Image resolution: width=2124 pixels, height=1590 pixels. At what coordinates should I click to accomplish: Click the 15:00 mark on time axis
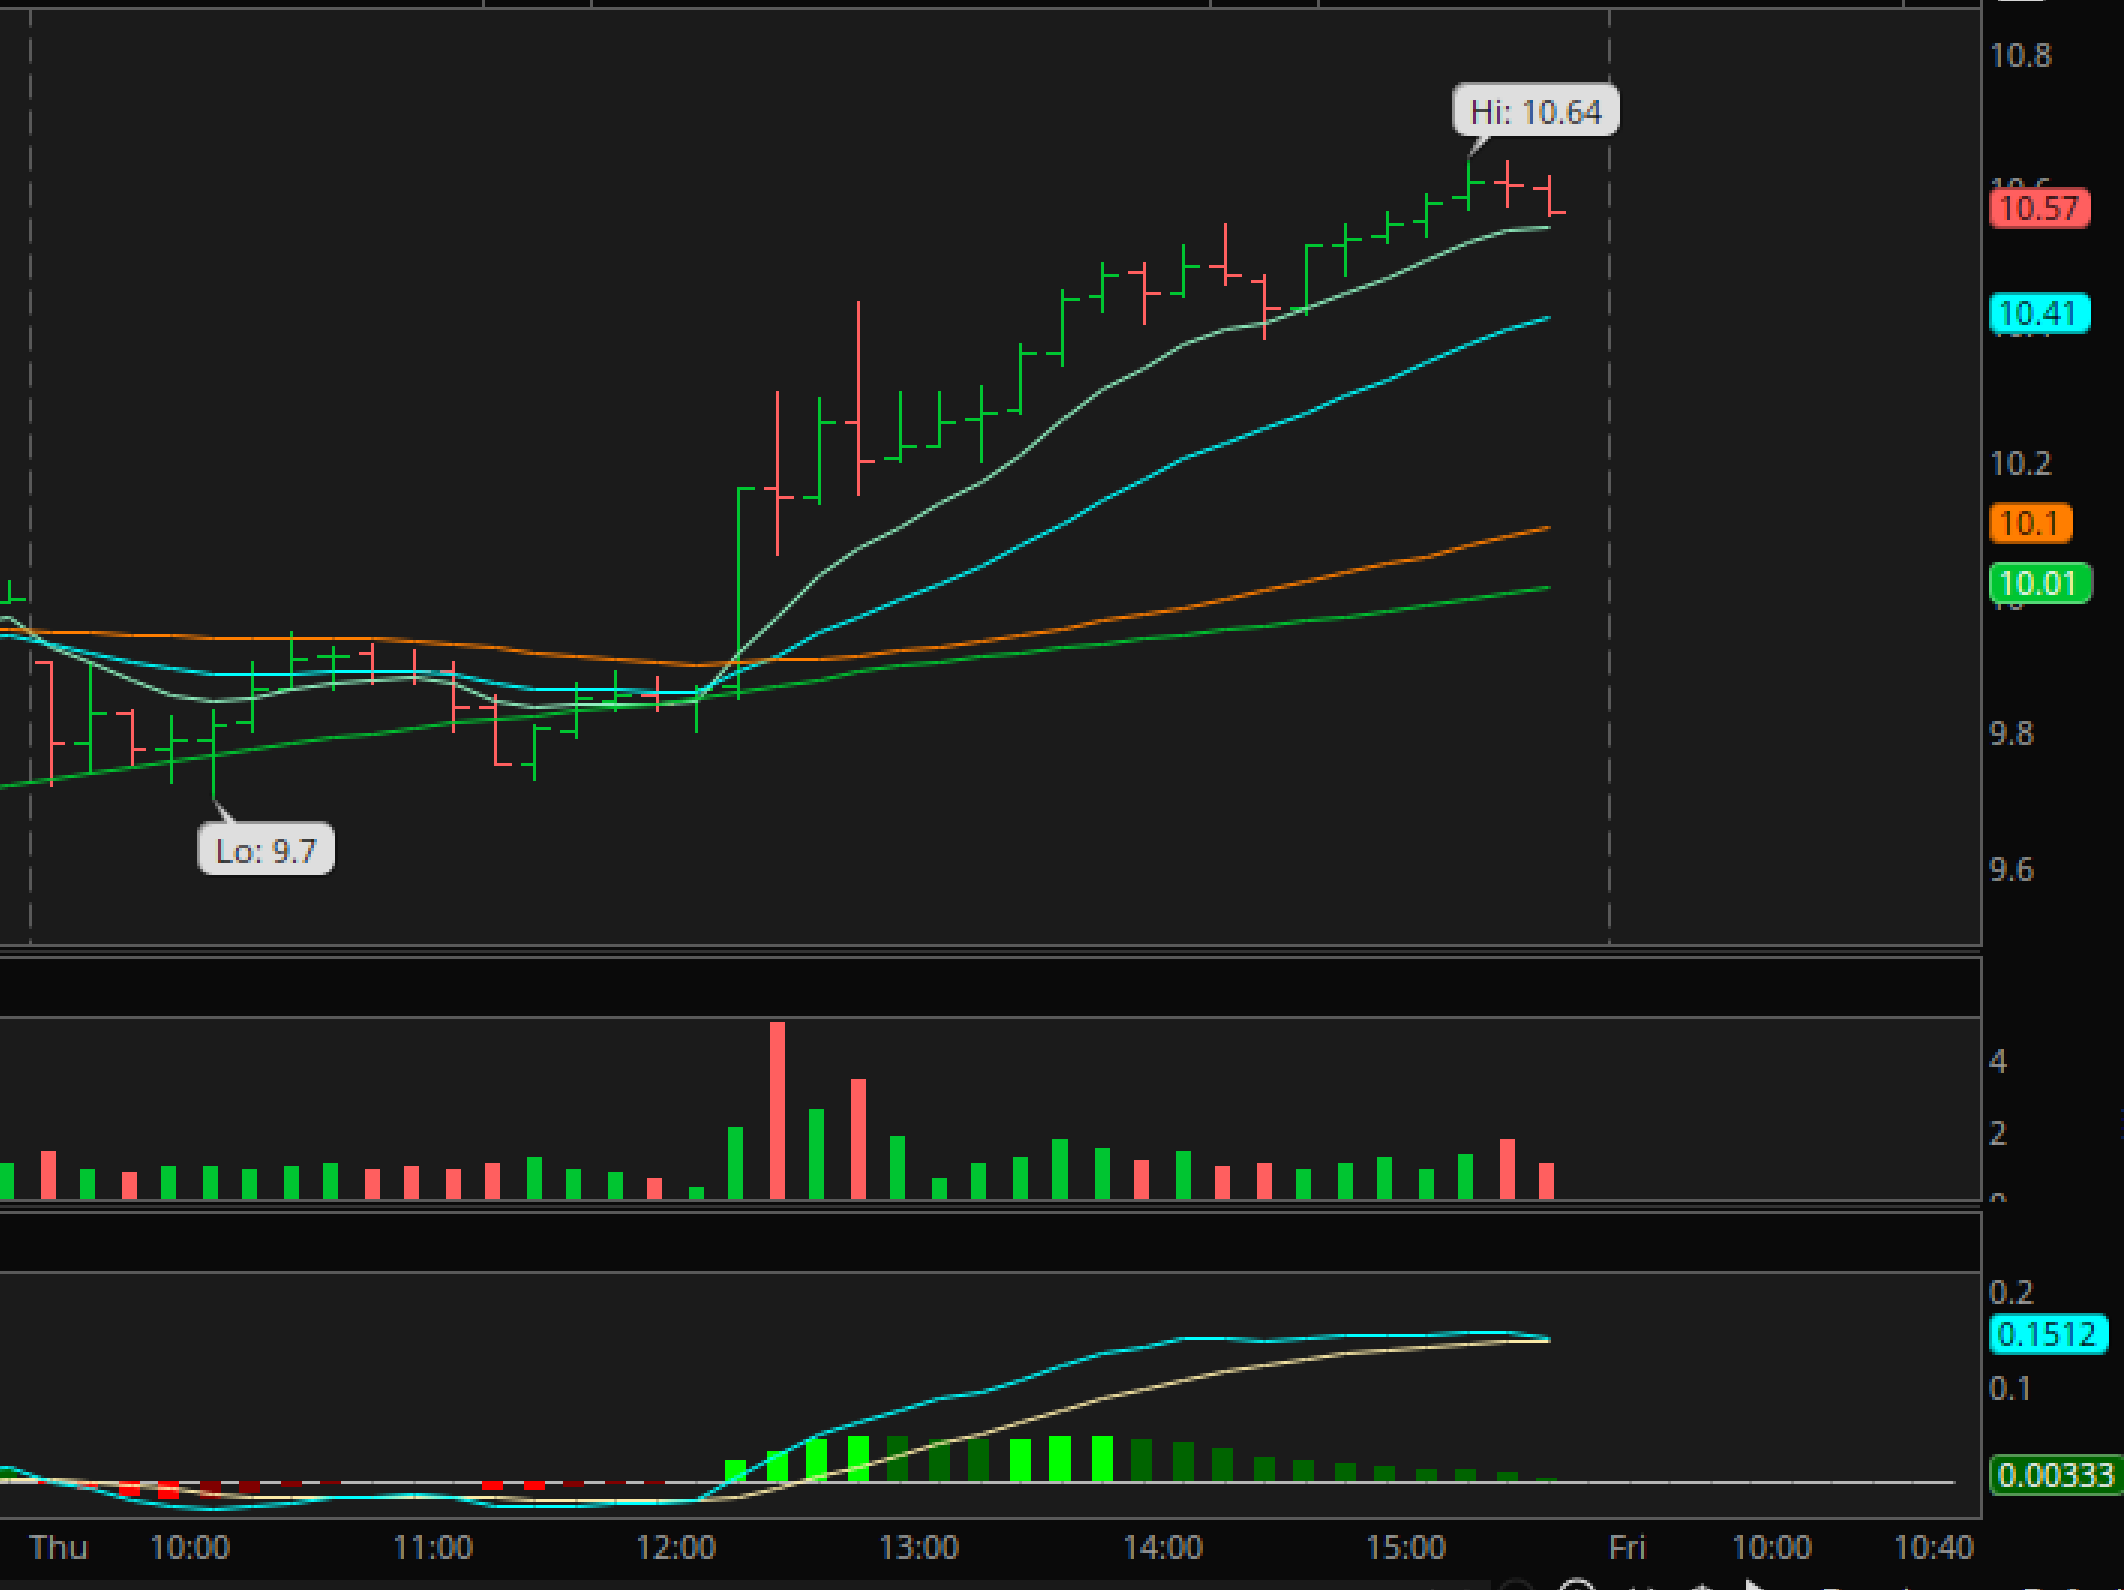pos(1405,1547)
